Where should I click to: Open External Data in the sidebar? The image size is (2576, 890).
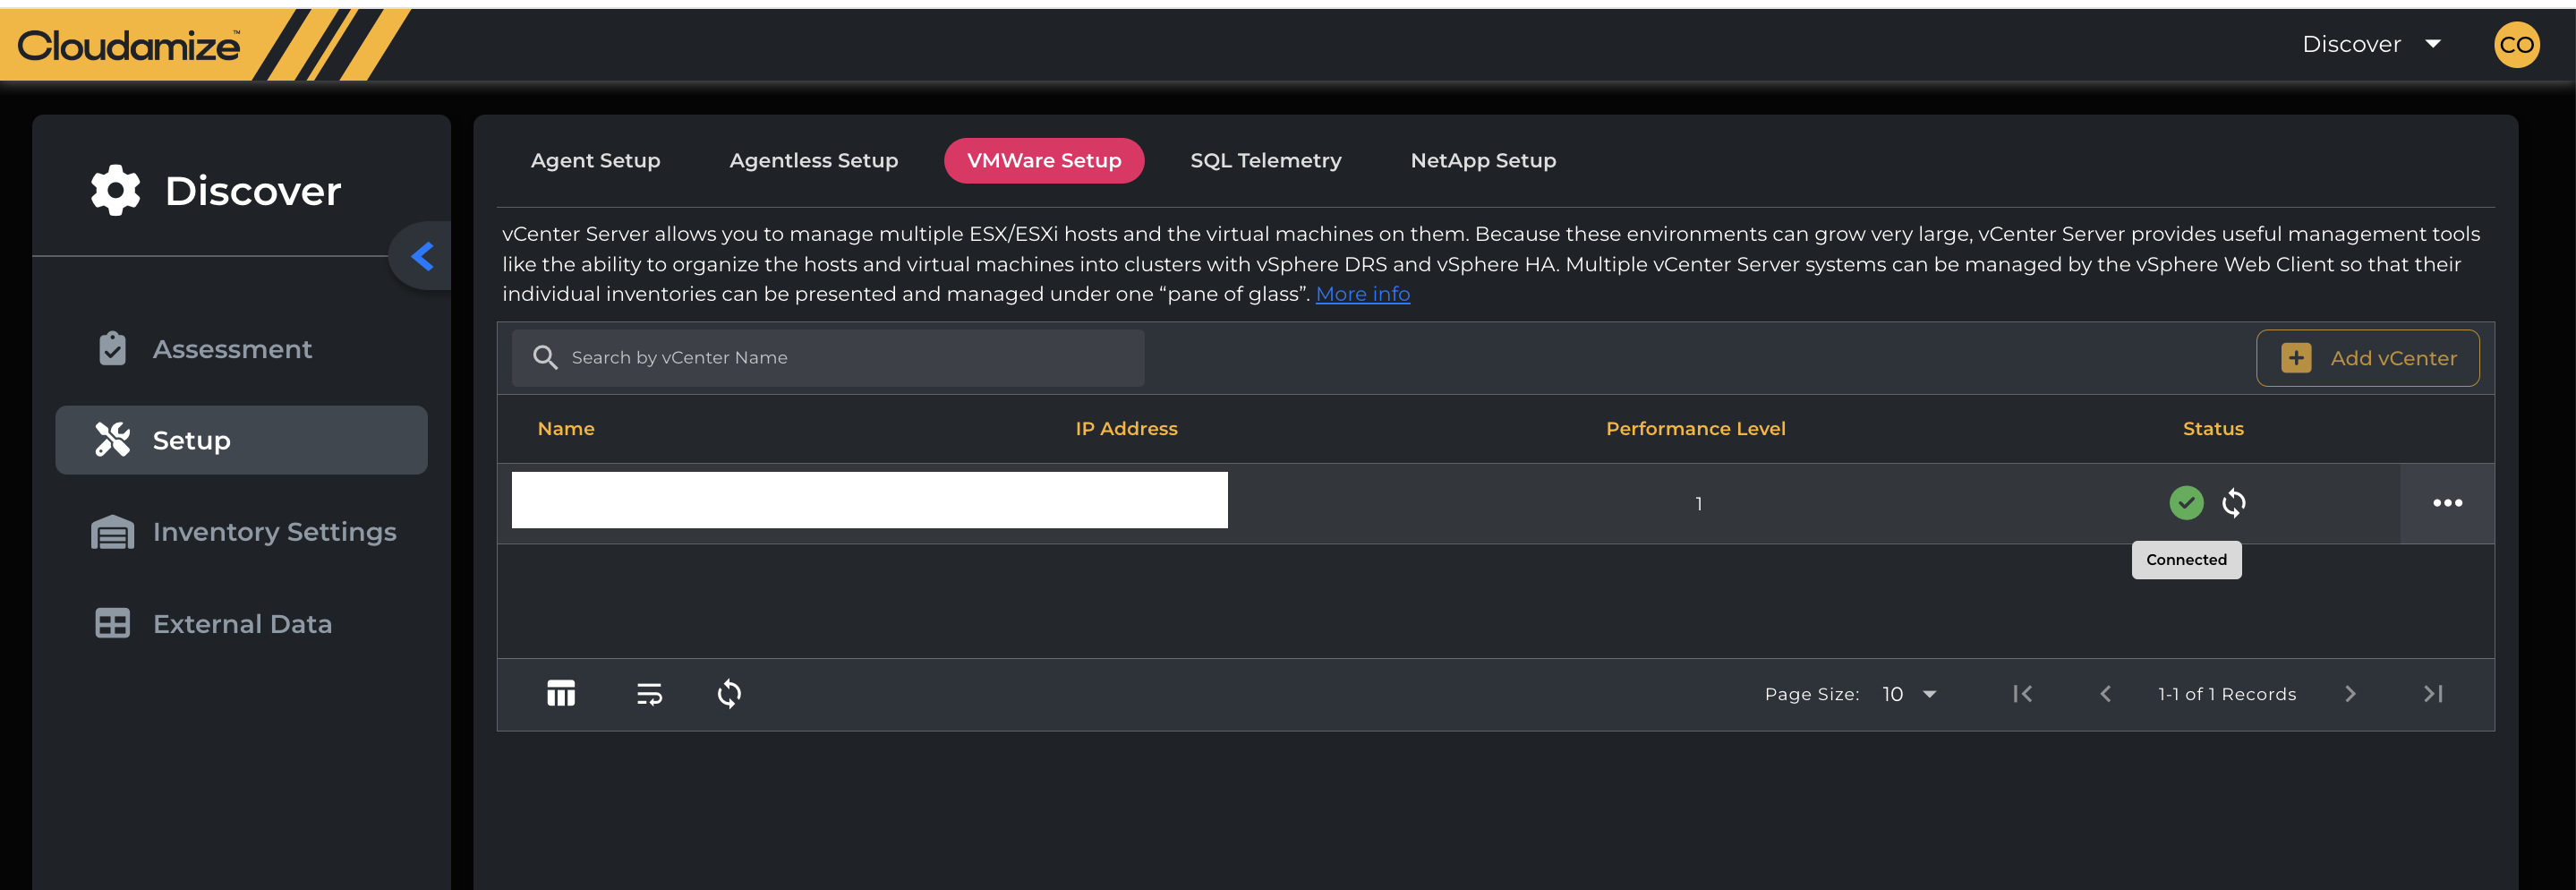(241, 624)
